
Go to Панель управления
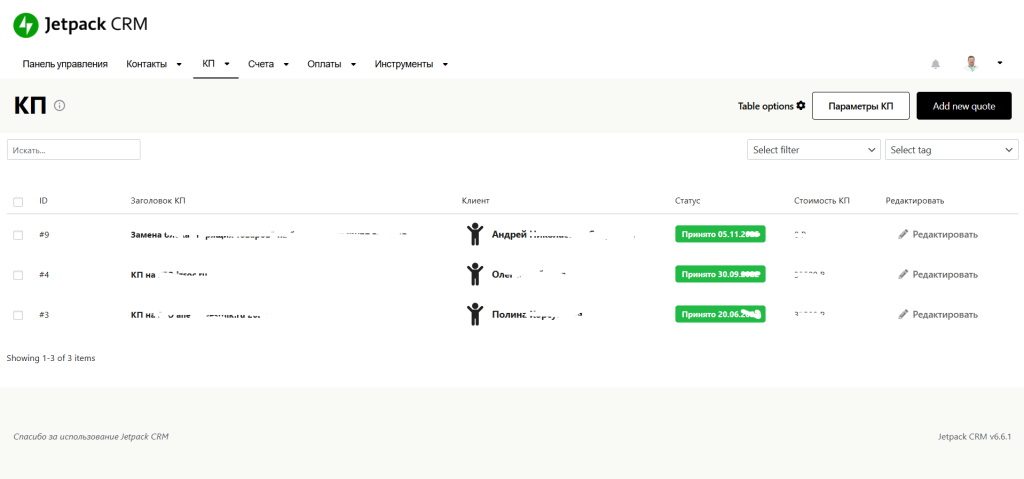(x=65, y=64)
